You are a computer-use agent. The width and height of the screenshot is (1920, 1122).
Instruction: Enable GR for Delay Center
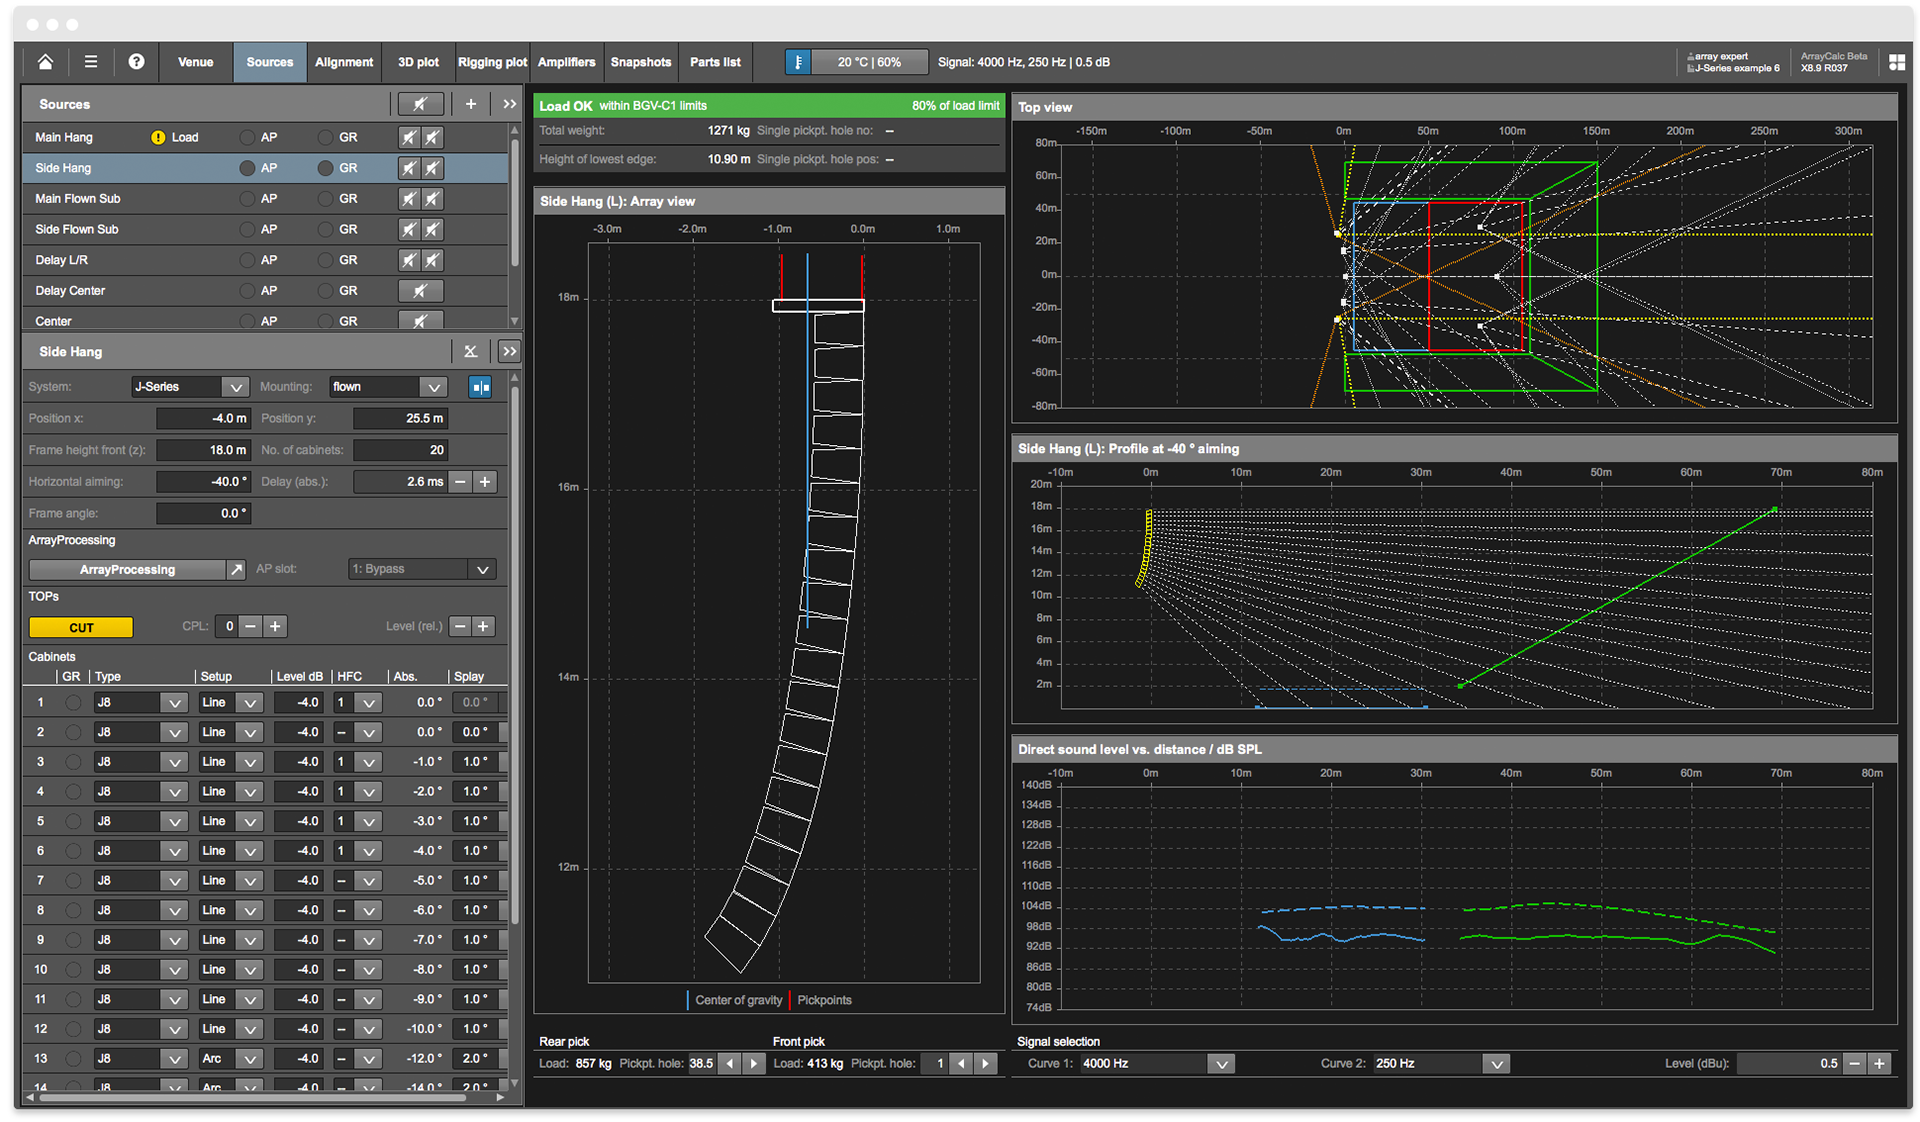(x=325, y=291)
